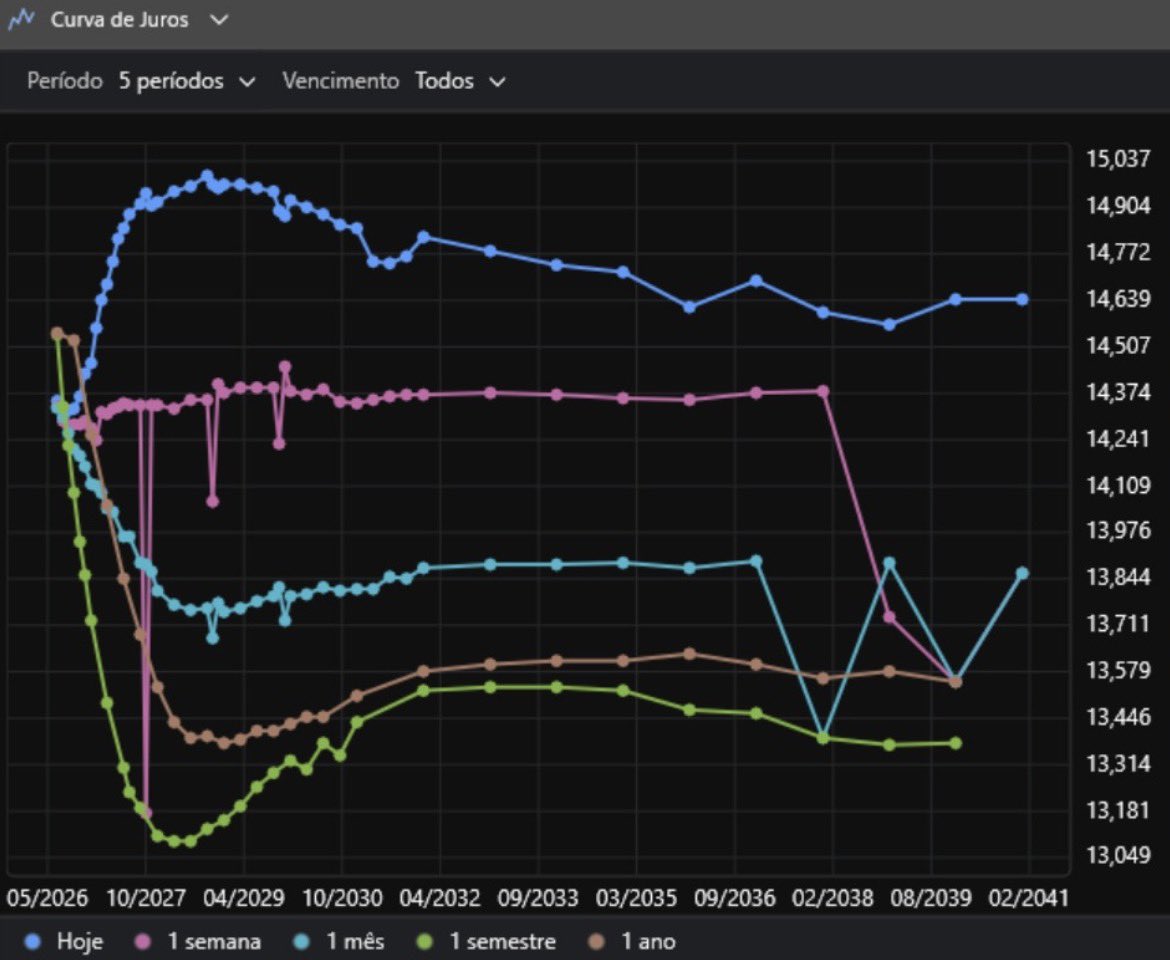Click the 1 mês legend label

click(x=355, y=941)
